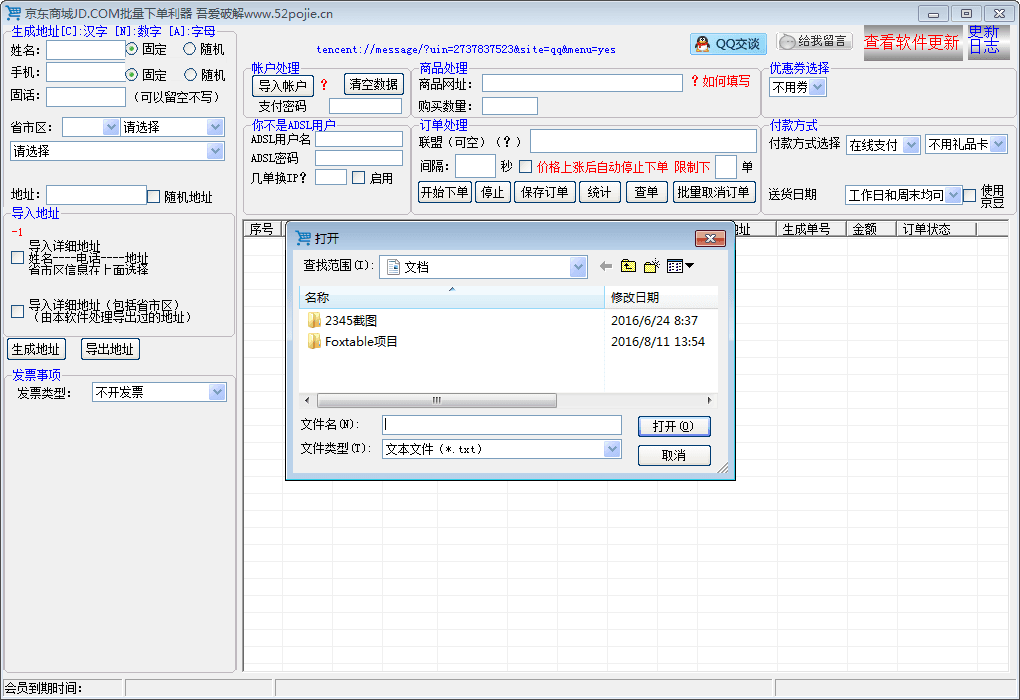Go up one folder level in dialog
This screenshot has height=700, width=1020.
(628, 266)
